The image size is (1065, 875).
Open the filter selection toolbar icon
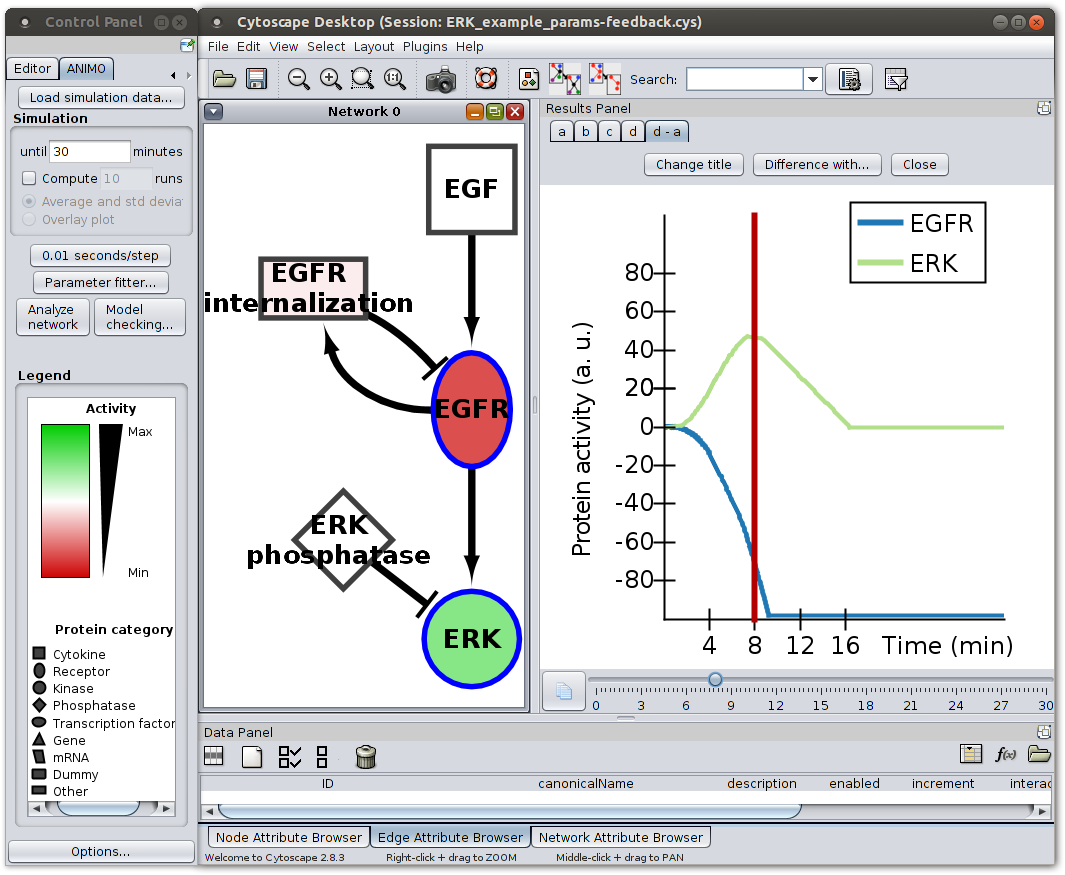tap(897, 79)
